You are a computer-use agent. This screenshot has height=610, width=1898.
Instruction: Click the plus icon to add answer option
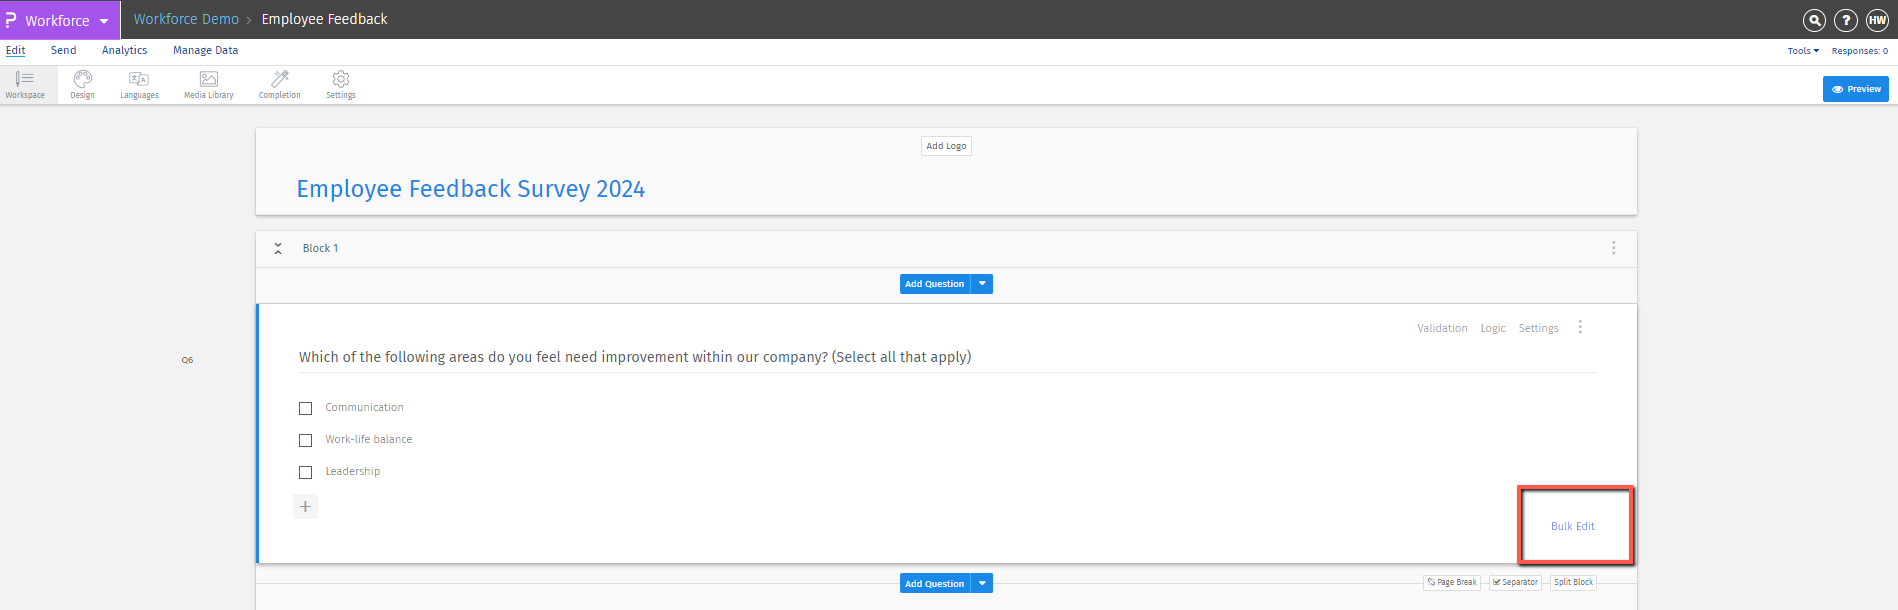point(306,506)
